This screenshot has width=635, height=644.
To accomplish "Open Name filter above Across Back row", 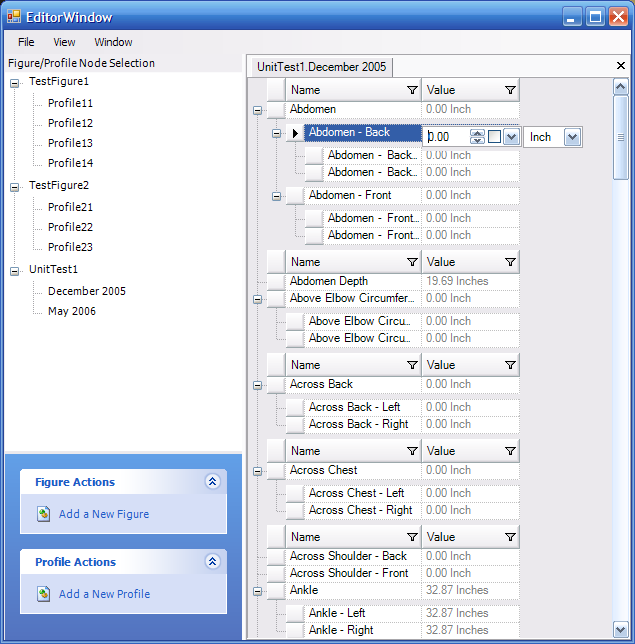I will click(412, 365).
